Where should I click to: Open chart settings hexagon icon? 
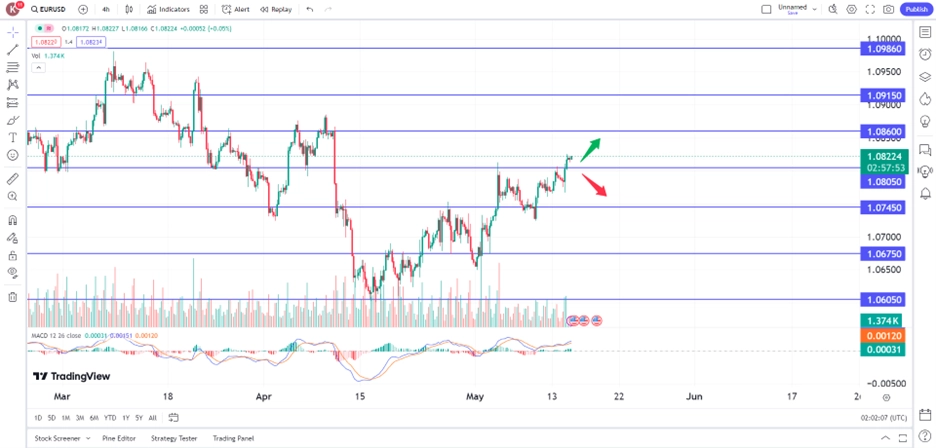click(x=851, y=10)
